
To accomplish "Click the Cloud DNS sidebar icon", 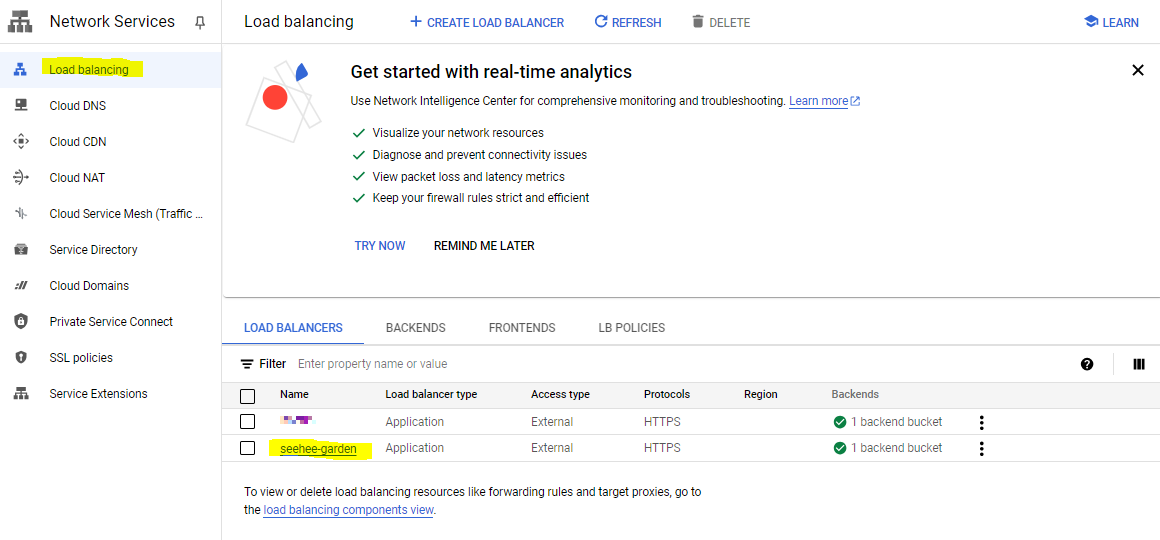I will point(21,105).
